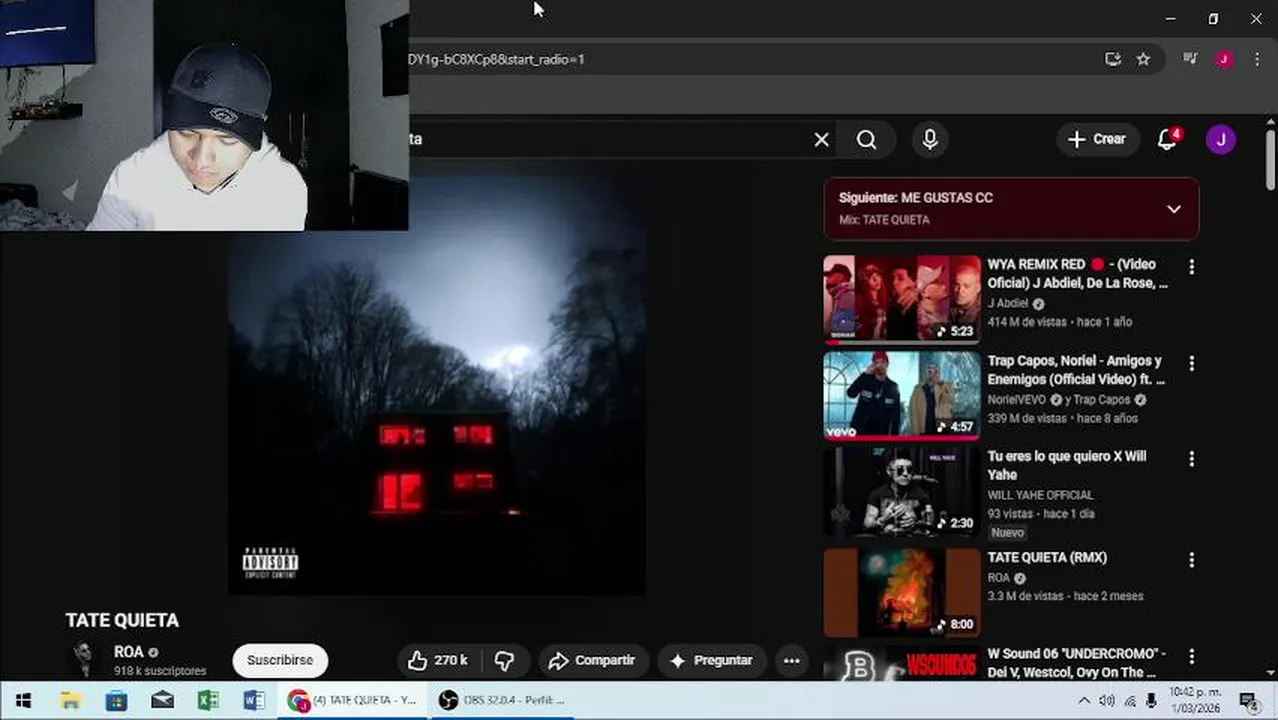This screenshot has width=1278, height=720.
Task: Open Windows Start menu
Action: pos(23,700)
